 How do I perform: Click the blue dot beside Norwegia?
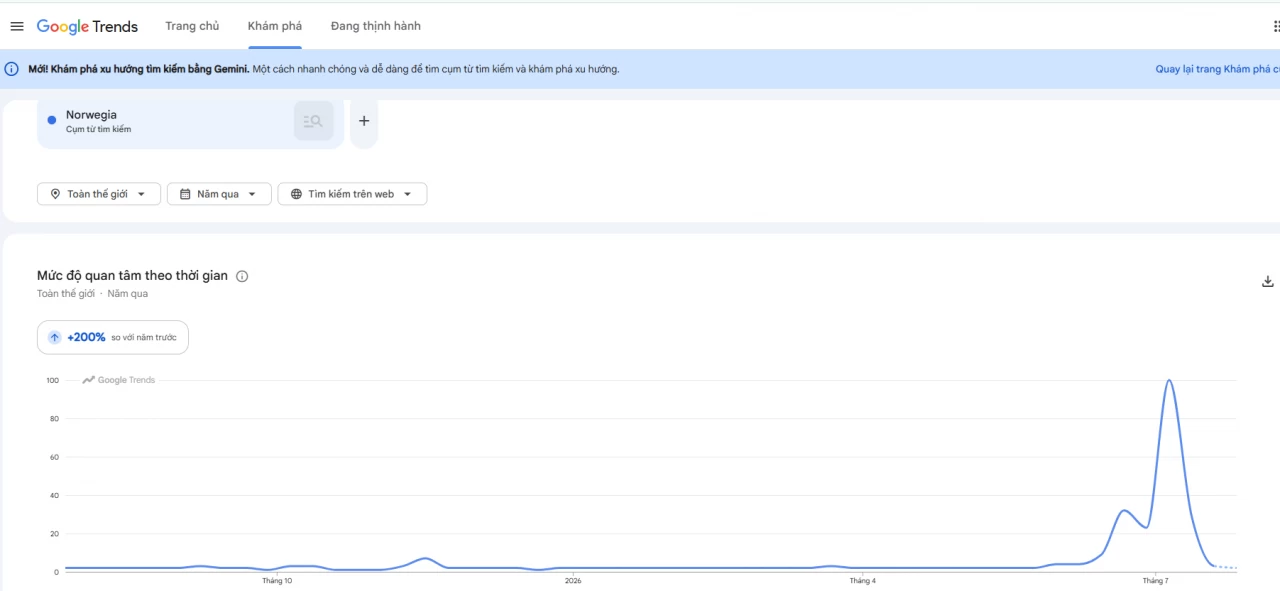click(x=52, y=120)
